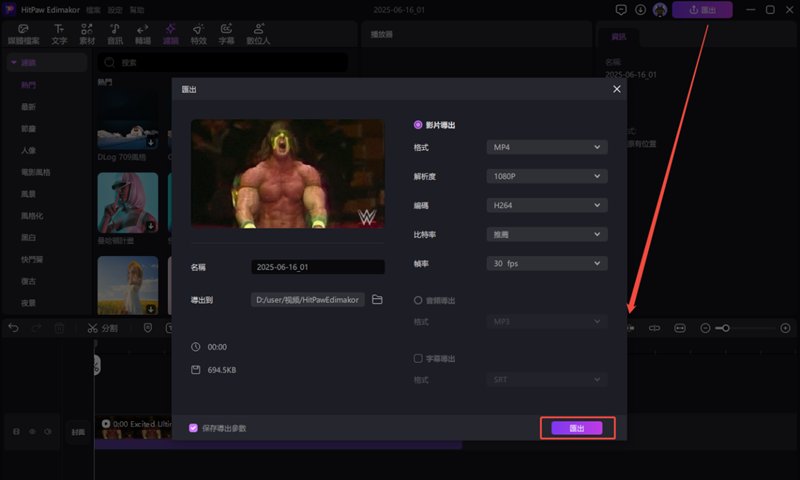Select the 影片導出 video export radio button
The image size is (800, 480).
(418, 124)
